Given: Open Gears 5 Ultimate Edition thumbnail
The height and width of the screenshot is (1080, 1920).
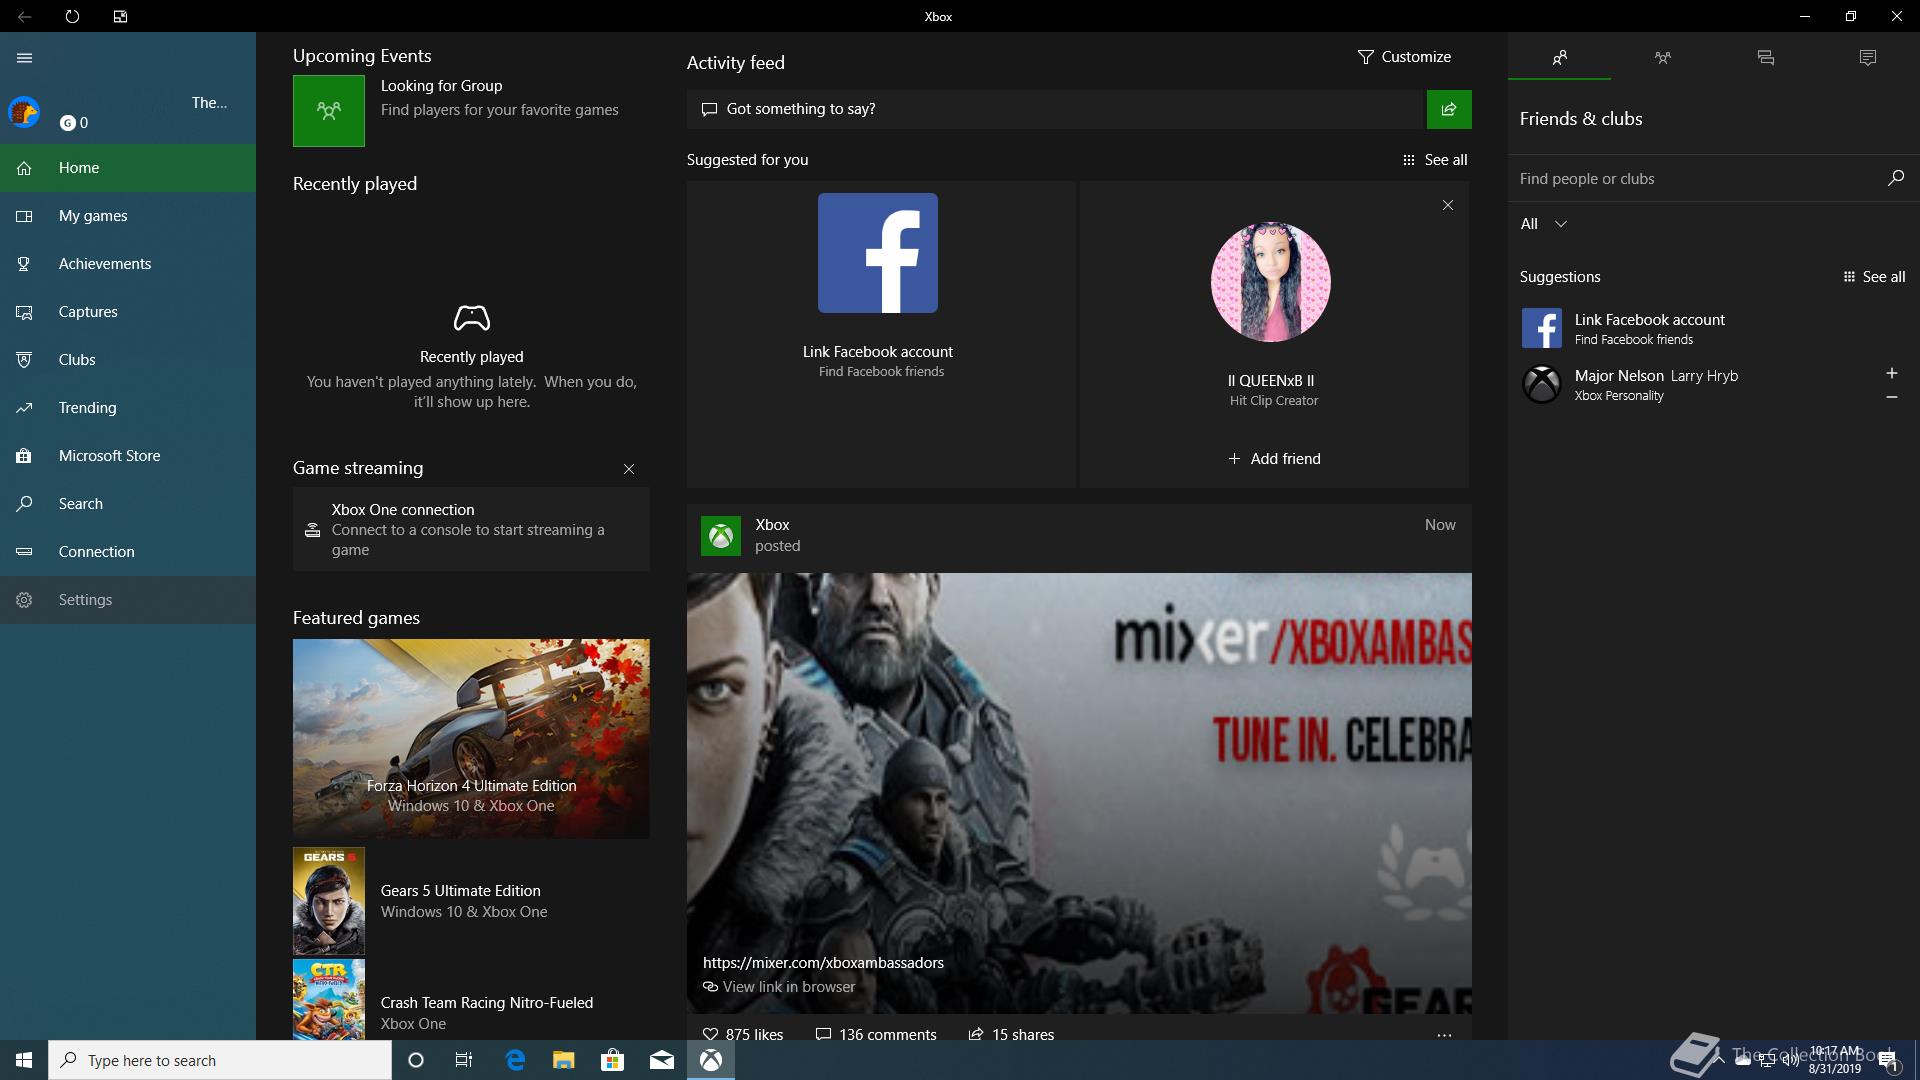Looking at the screenshot, I should 329,901.
